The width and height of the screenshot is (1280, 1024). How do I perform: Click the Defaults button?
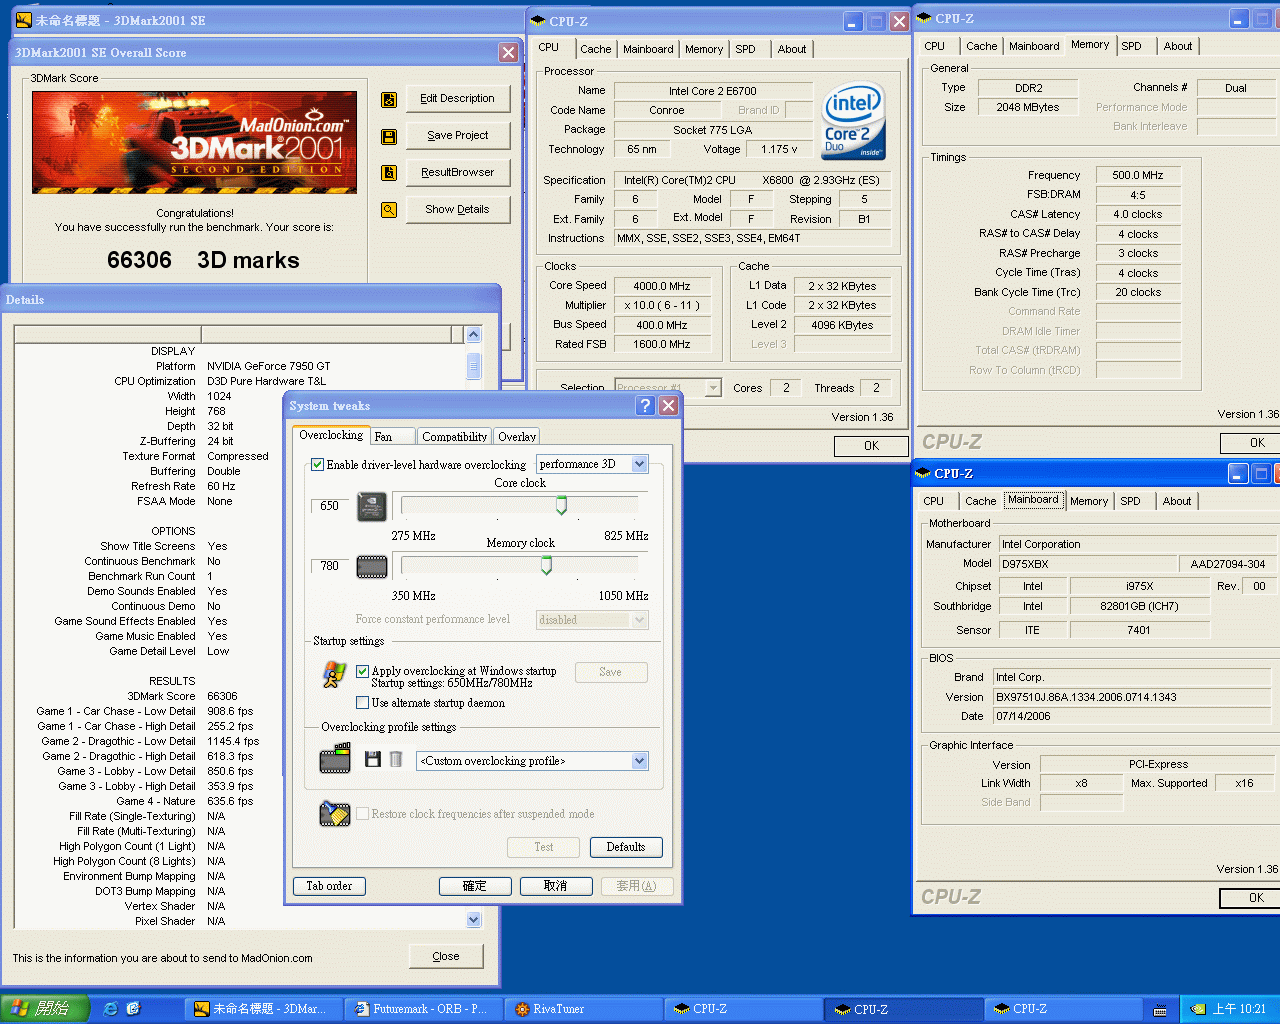click(x=625, y=847)
